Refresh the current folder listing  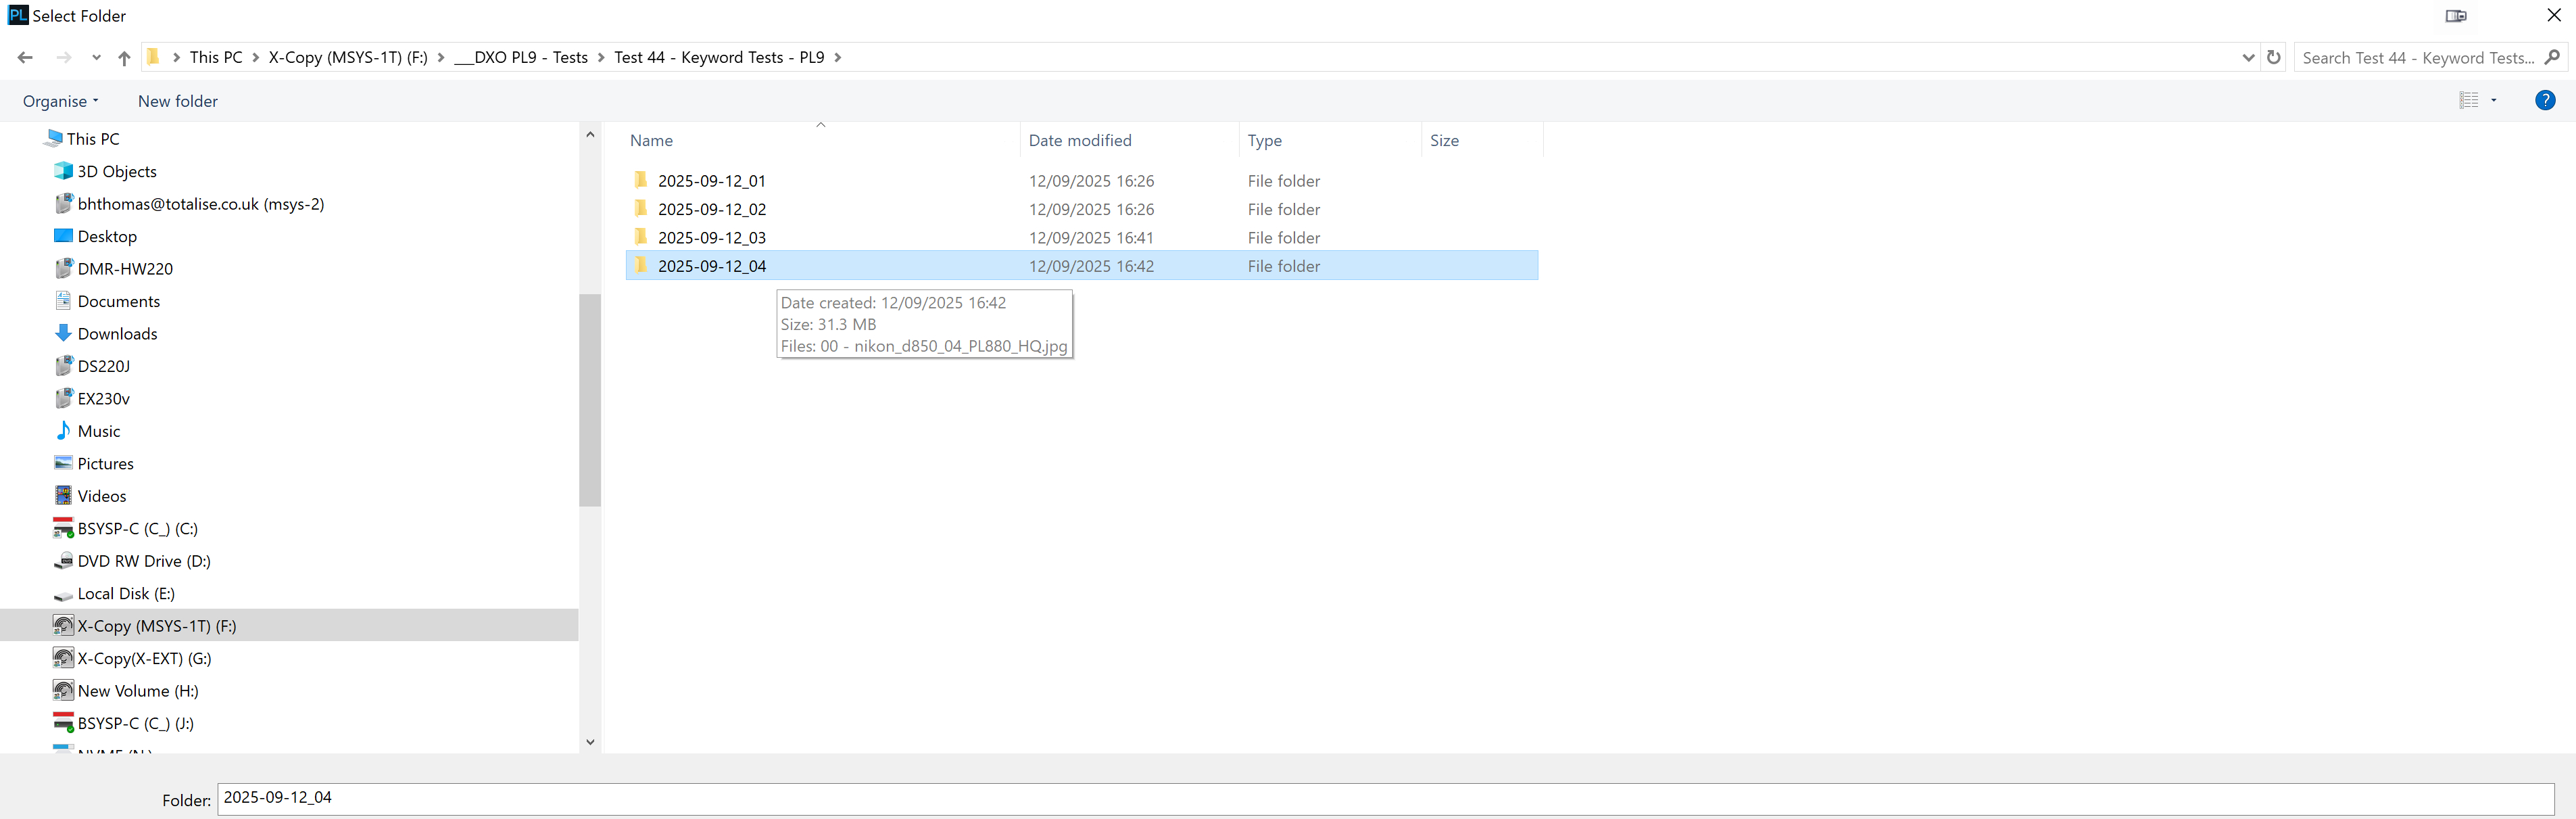point(2273,58)
